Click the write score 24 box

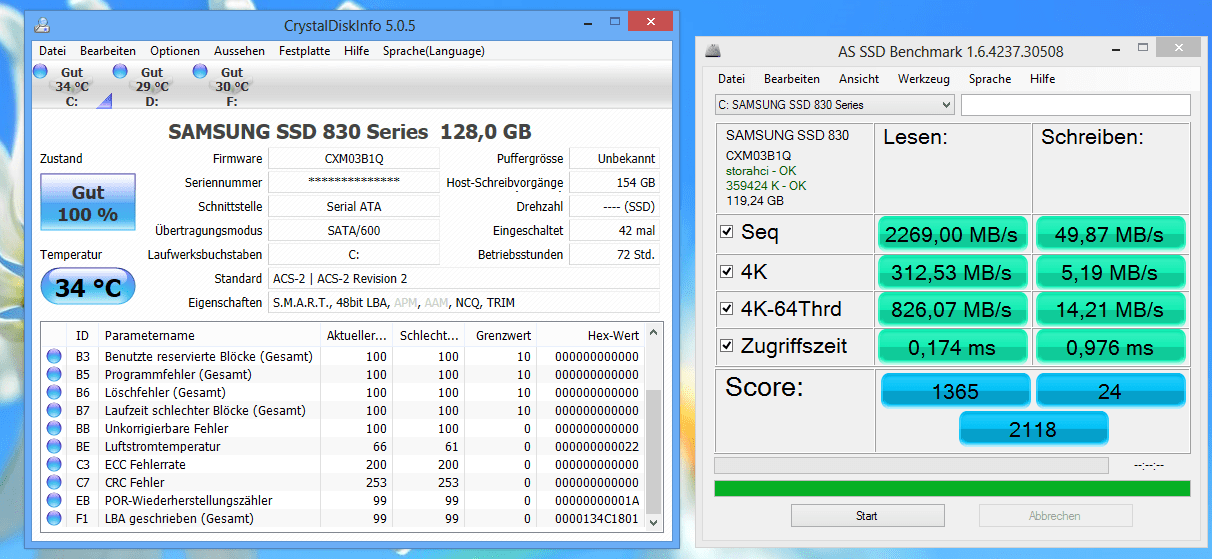[1110, 391]
